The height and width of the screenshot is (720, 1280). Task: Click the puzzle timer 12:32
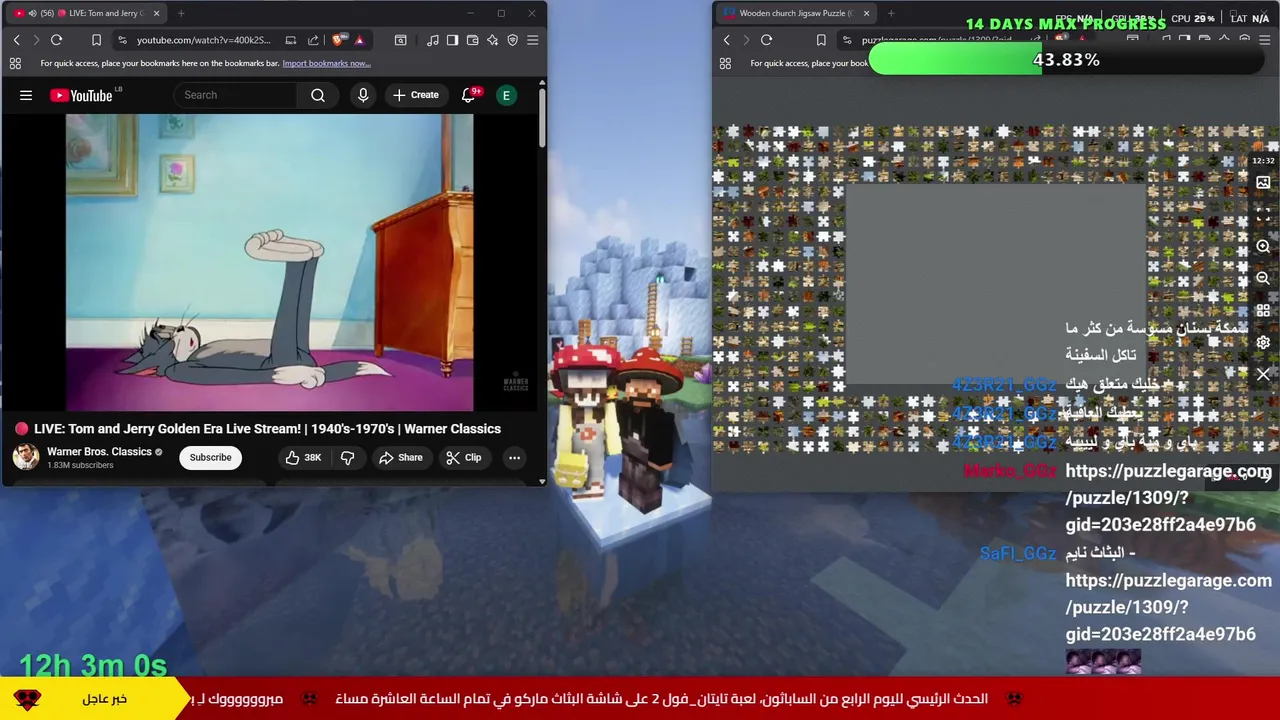coord(1263,161)
